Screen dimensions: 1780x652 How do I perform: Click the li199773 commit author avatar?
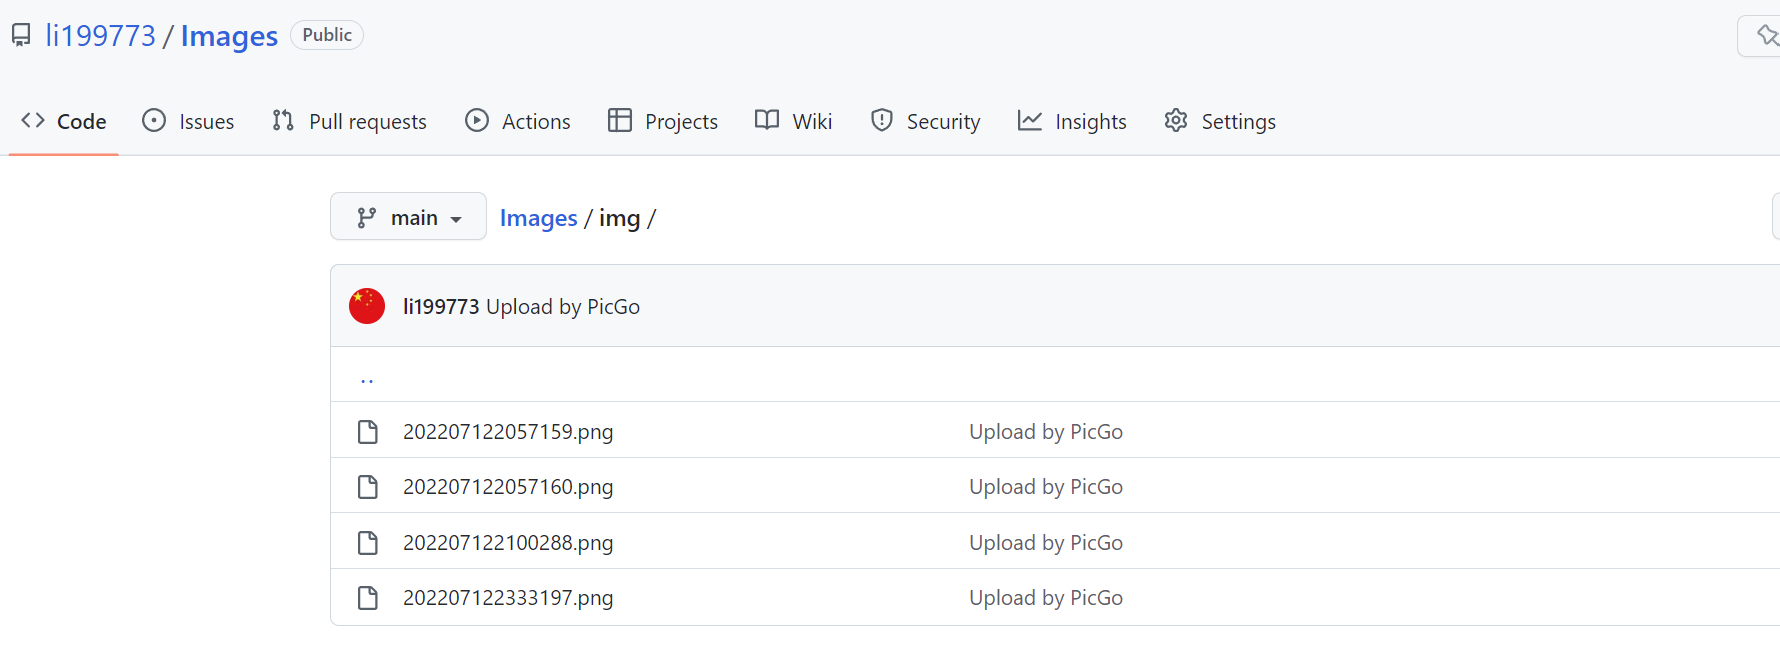(367, 306)
